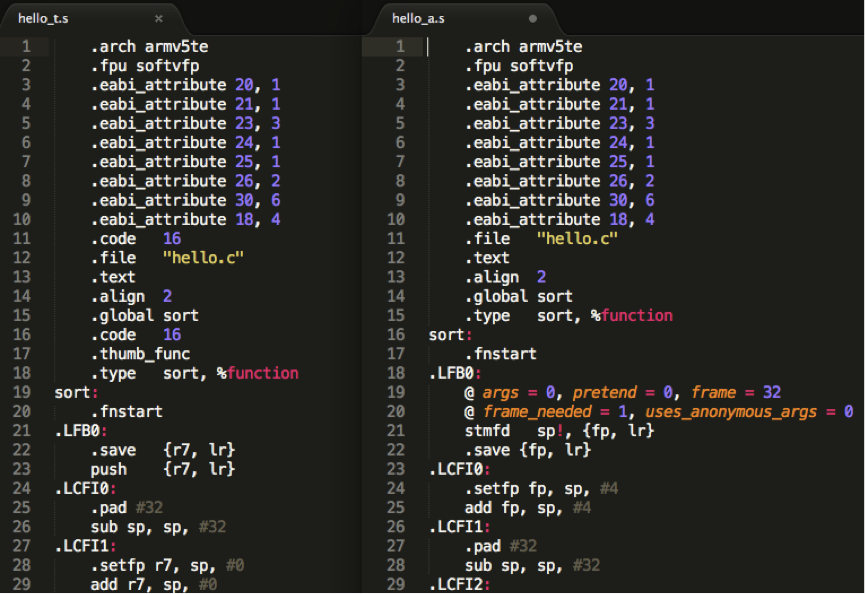Click the "@ args = 0" comment line
The height and width of the screenshot is (594, 865).
[623, 393]
